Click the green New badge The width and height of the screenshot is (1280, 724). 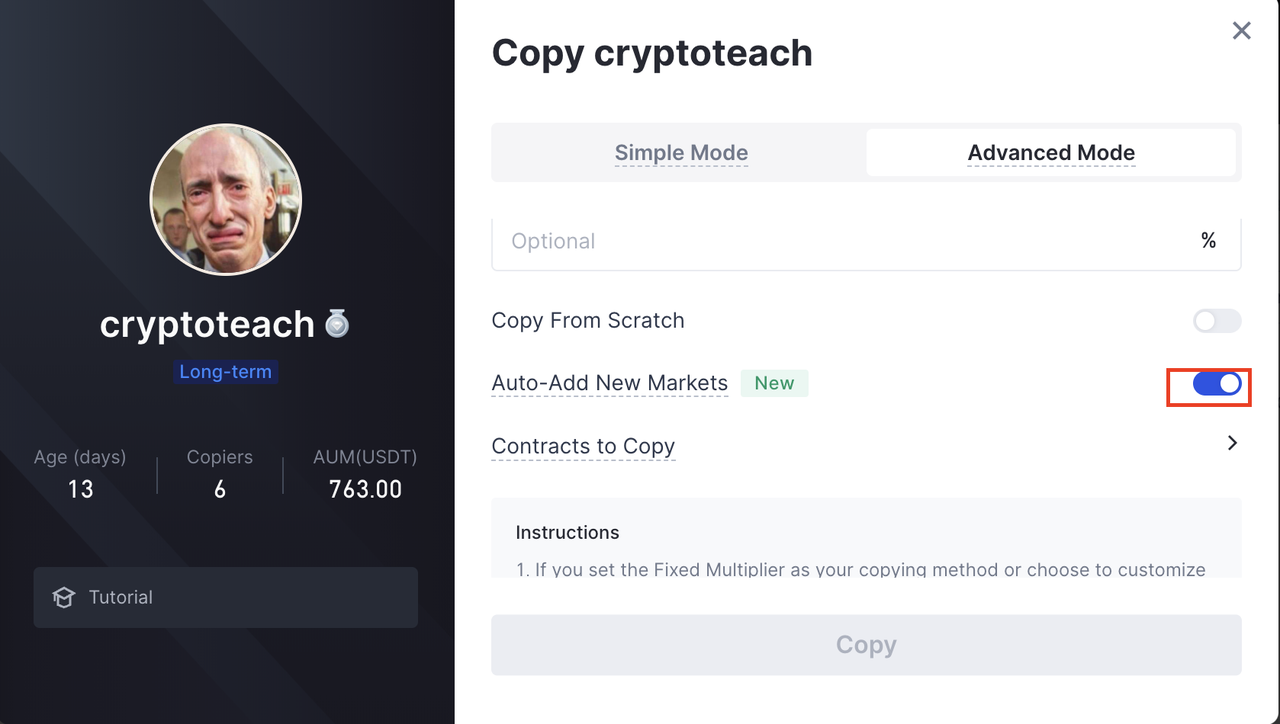[774, 383]
